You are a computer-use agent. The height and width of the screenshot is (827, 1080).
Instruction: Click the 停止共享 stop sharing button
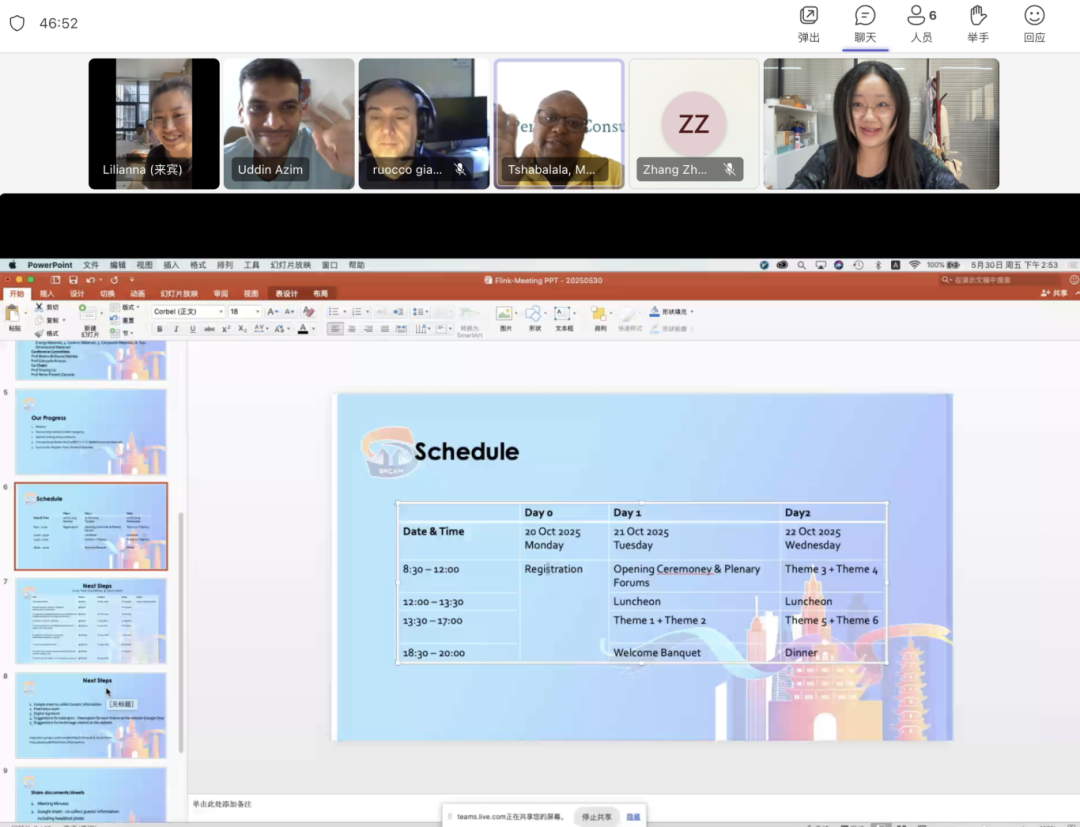(x=597, y=817)
